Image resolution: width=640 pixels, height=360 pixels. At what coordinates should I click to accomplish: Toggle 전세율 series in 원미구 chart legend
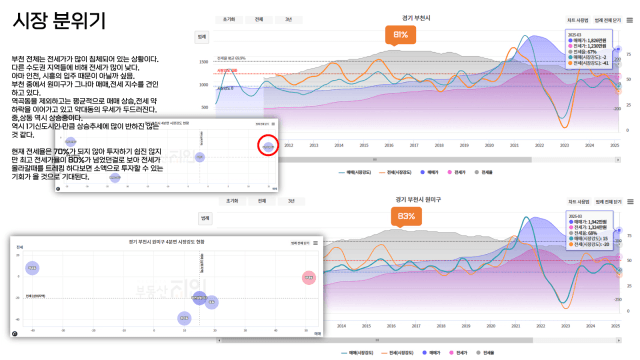[x=486, y=353]
